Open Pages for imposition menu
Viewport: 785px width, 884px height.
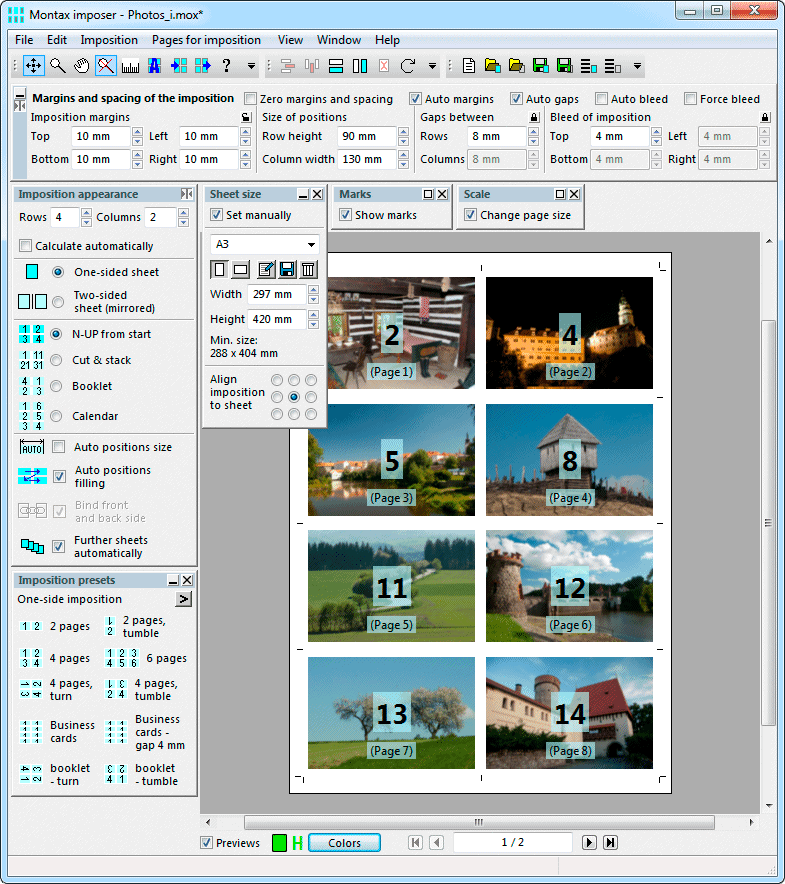pos(206,40)
